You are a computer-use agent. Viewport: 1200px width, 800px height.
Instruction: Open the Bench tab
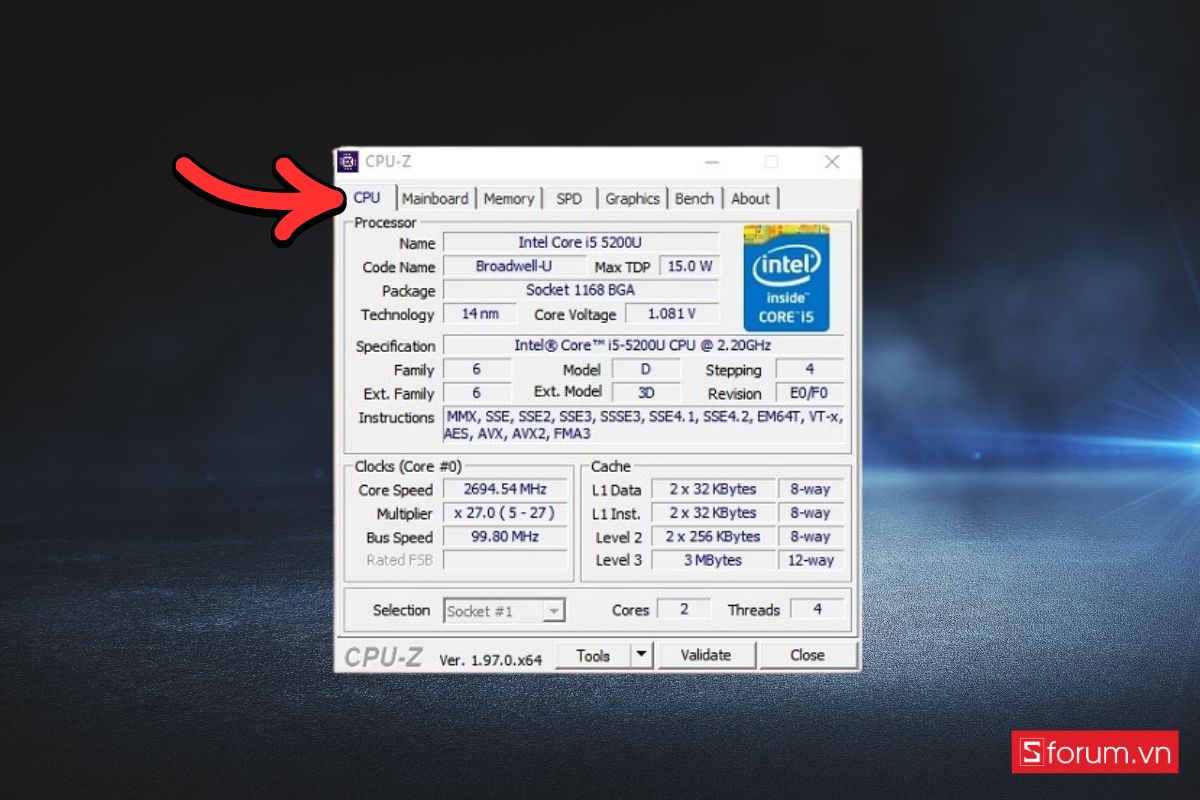coord(694,198)
